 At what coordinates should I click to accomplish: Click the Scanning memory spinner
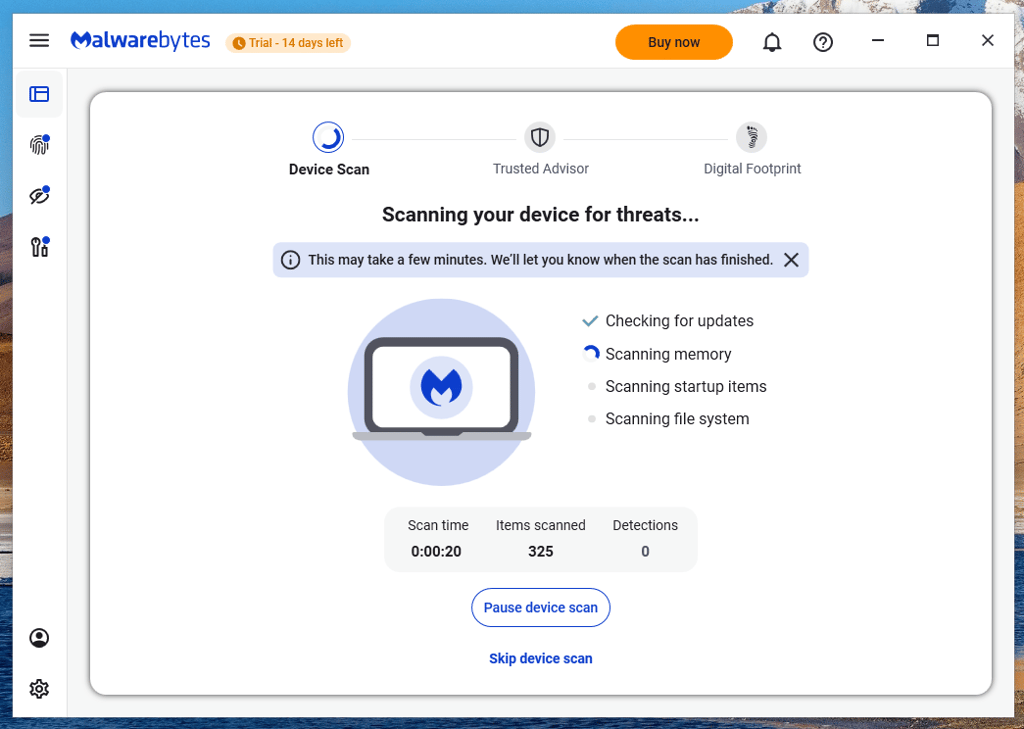(x=591, y=353)
